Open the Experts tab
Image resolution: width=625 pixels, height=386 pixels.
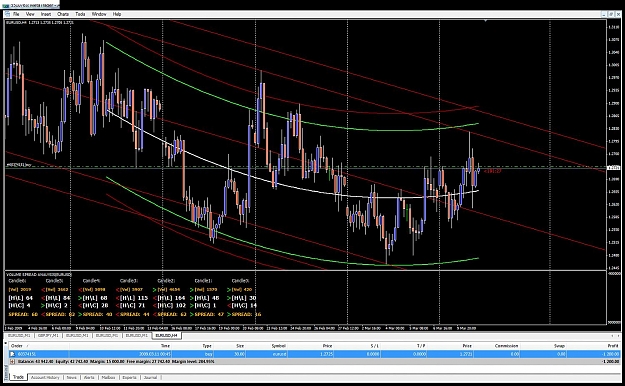tap(129, 377)
